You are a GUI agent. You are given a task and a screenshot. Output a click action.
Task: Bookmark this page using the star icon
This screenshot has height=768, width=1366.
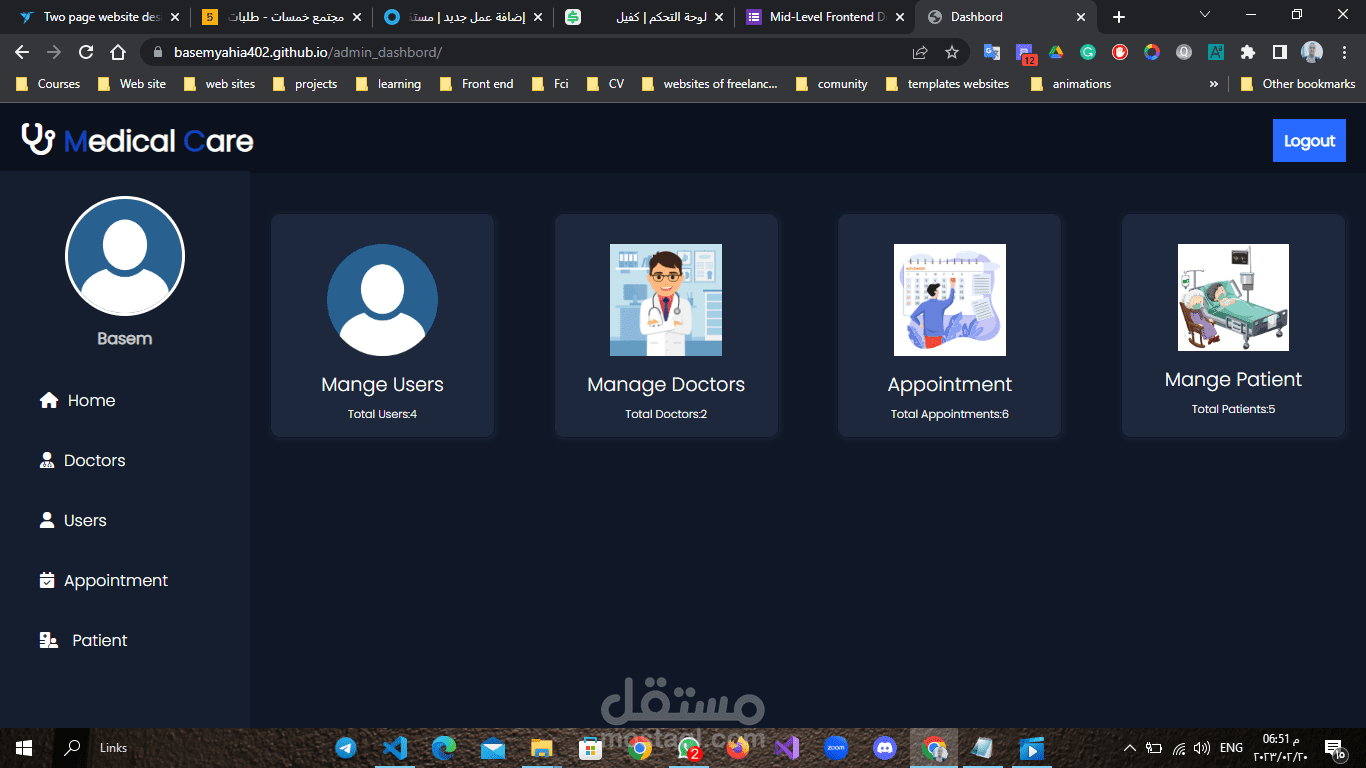point(951,51)
